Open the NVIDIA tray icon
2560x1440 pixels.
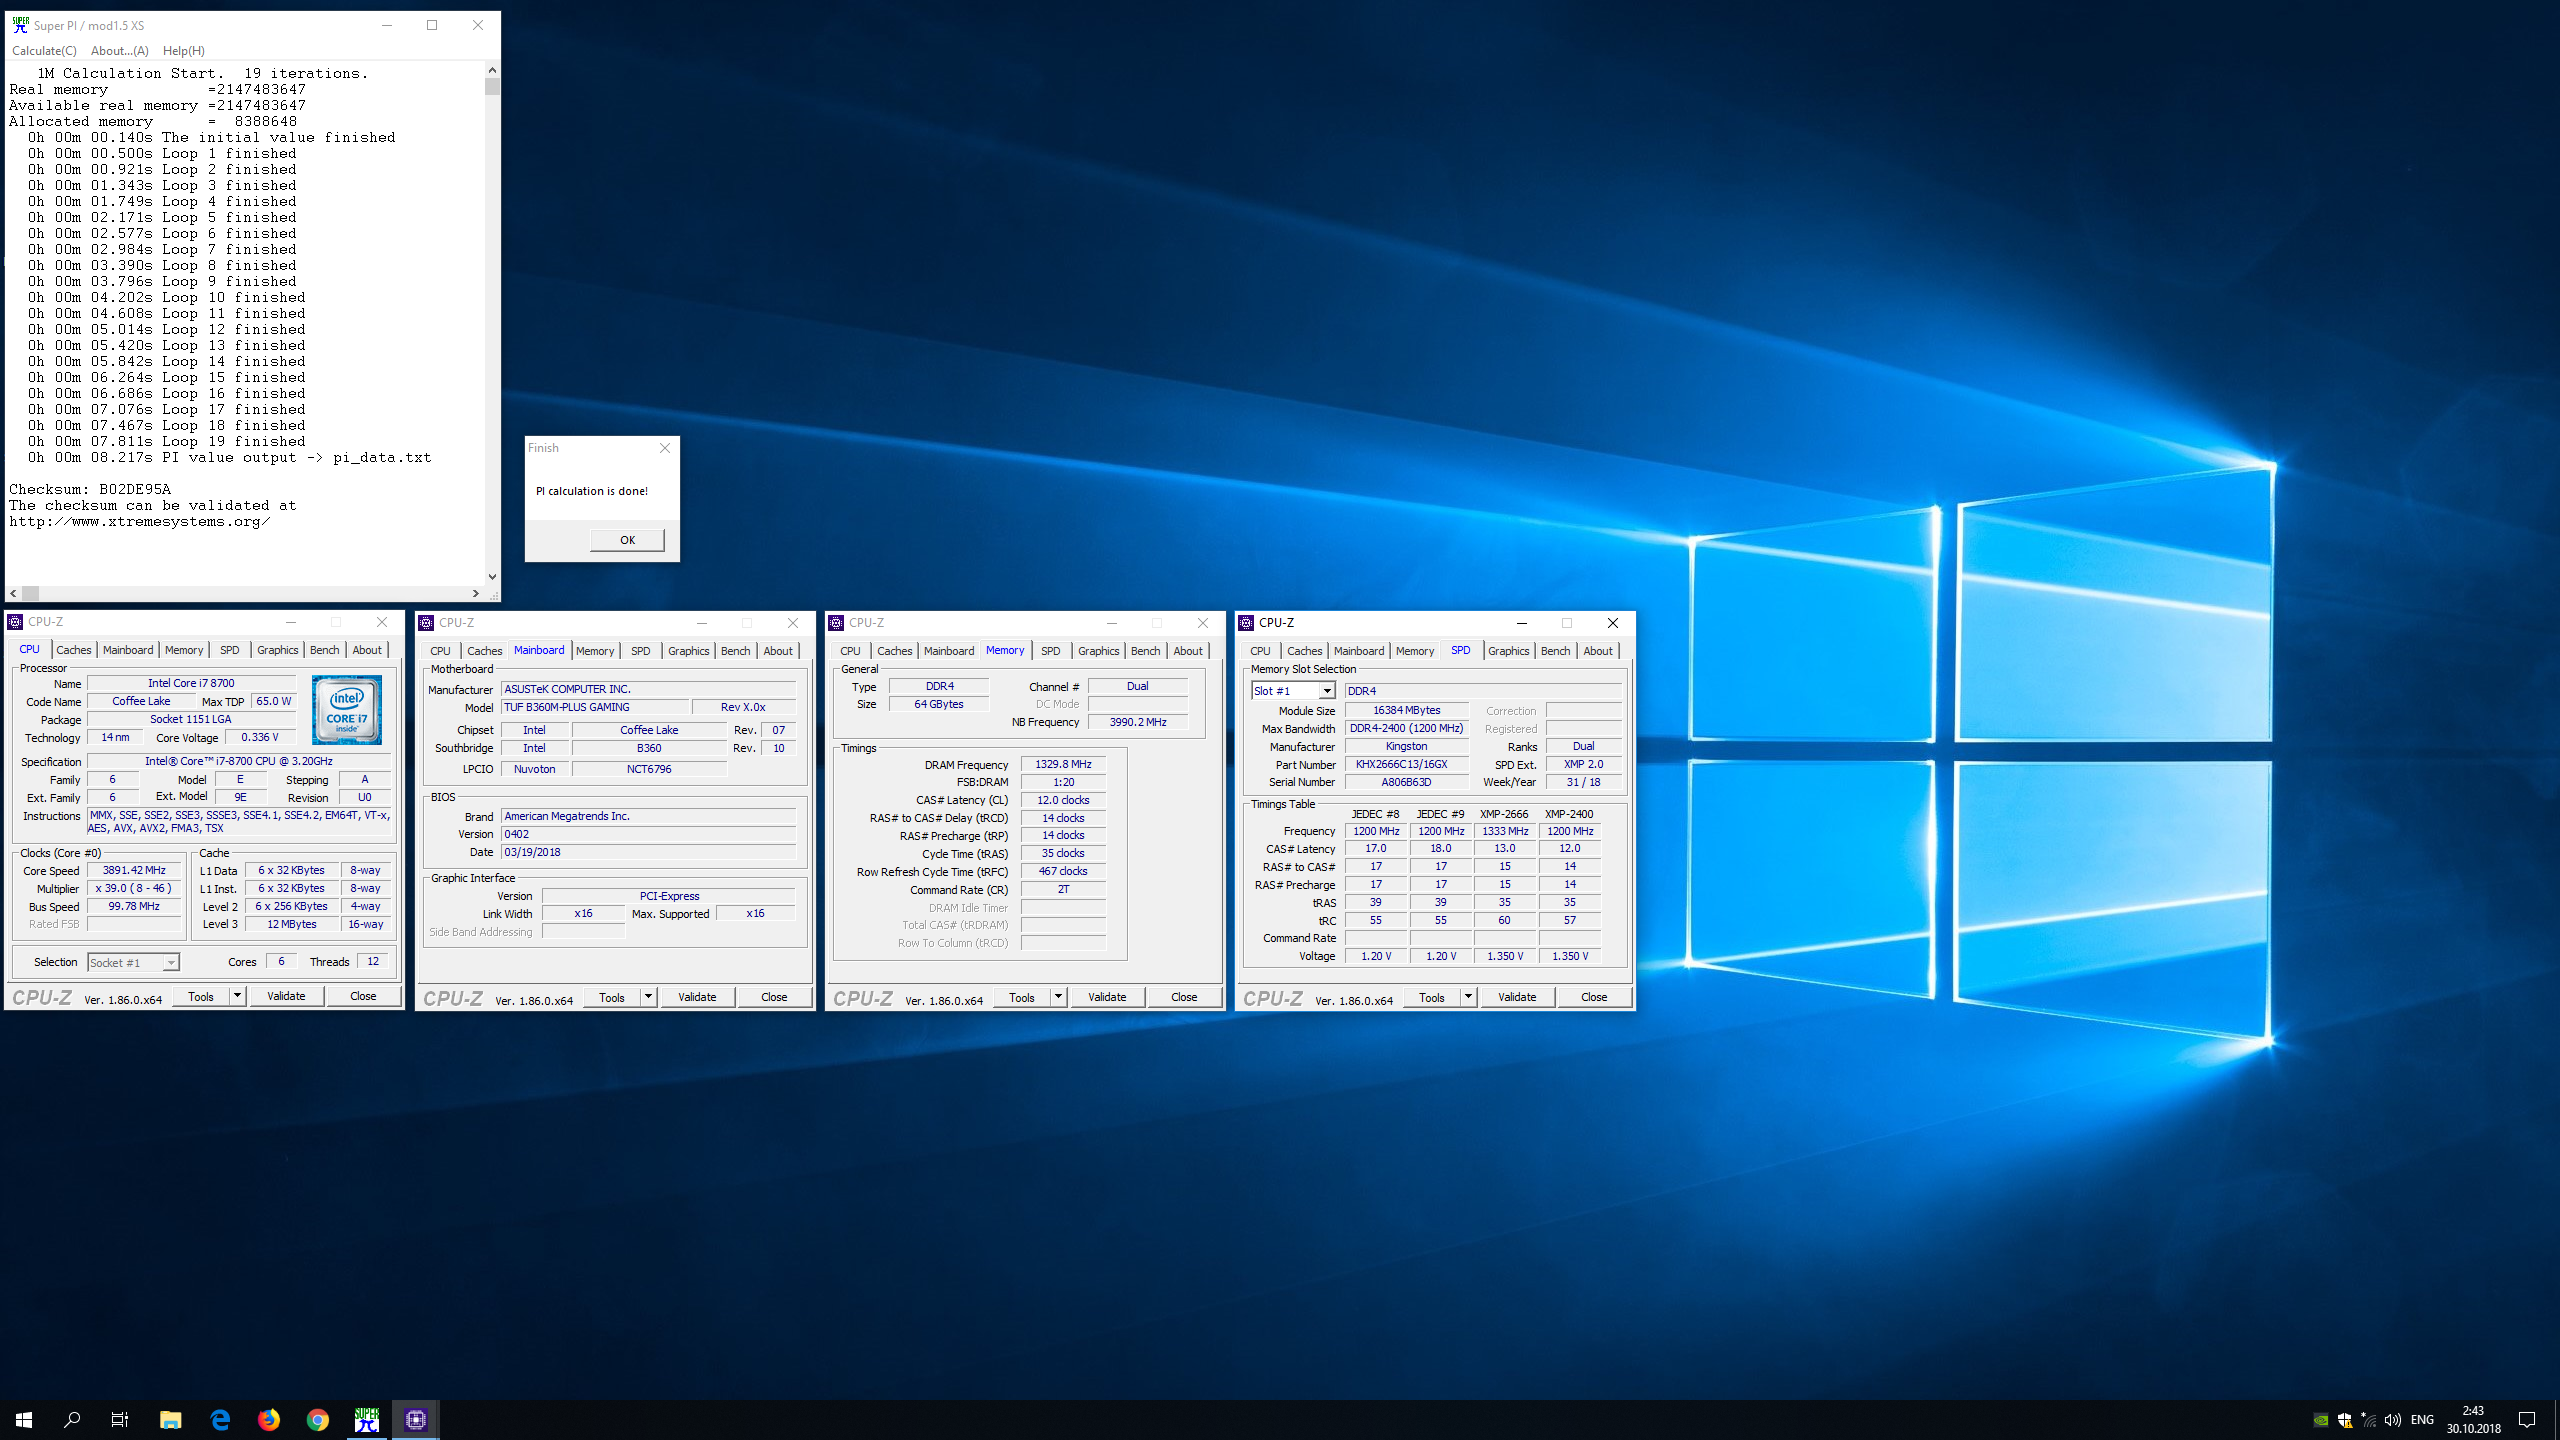2321,1420
